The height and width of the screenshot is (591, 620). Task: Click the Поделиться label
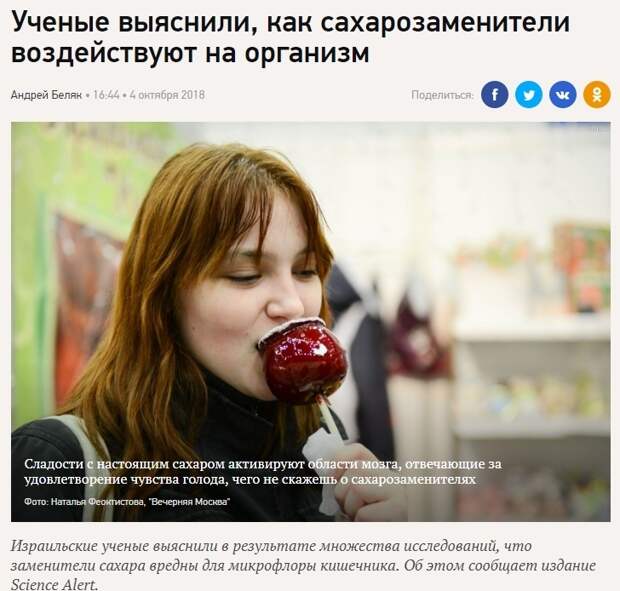click(x=442, y=95)
